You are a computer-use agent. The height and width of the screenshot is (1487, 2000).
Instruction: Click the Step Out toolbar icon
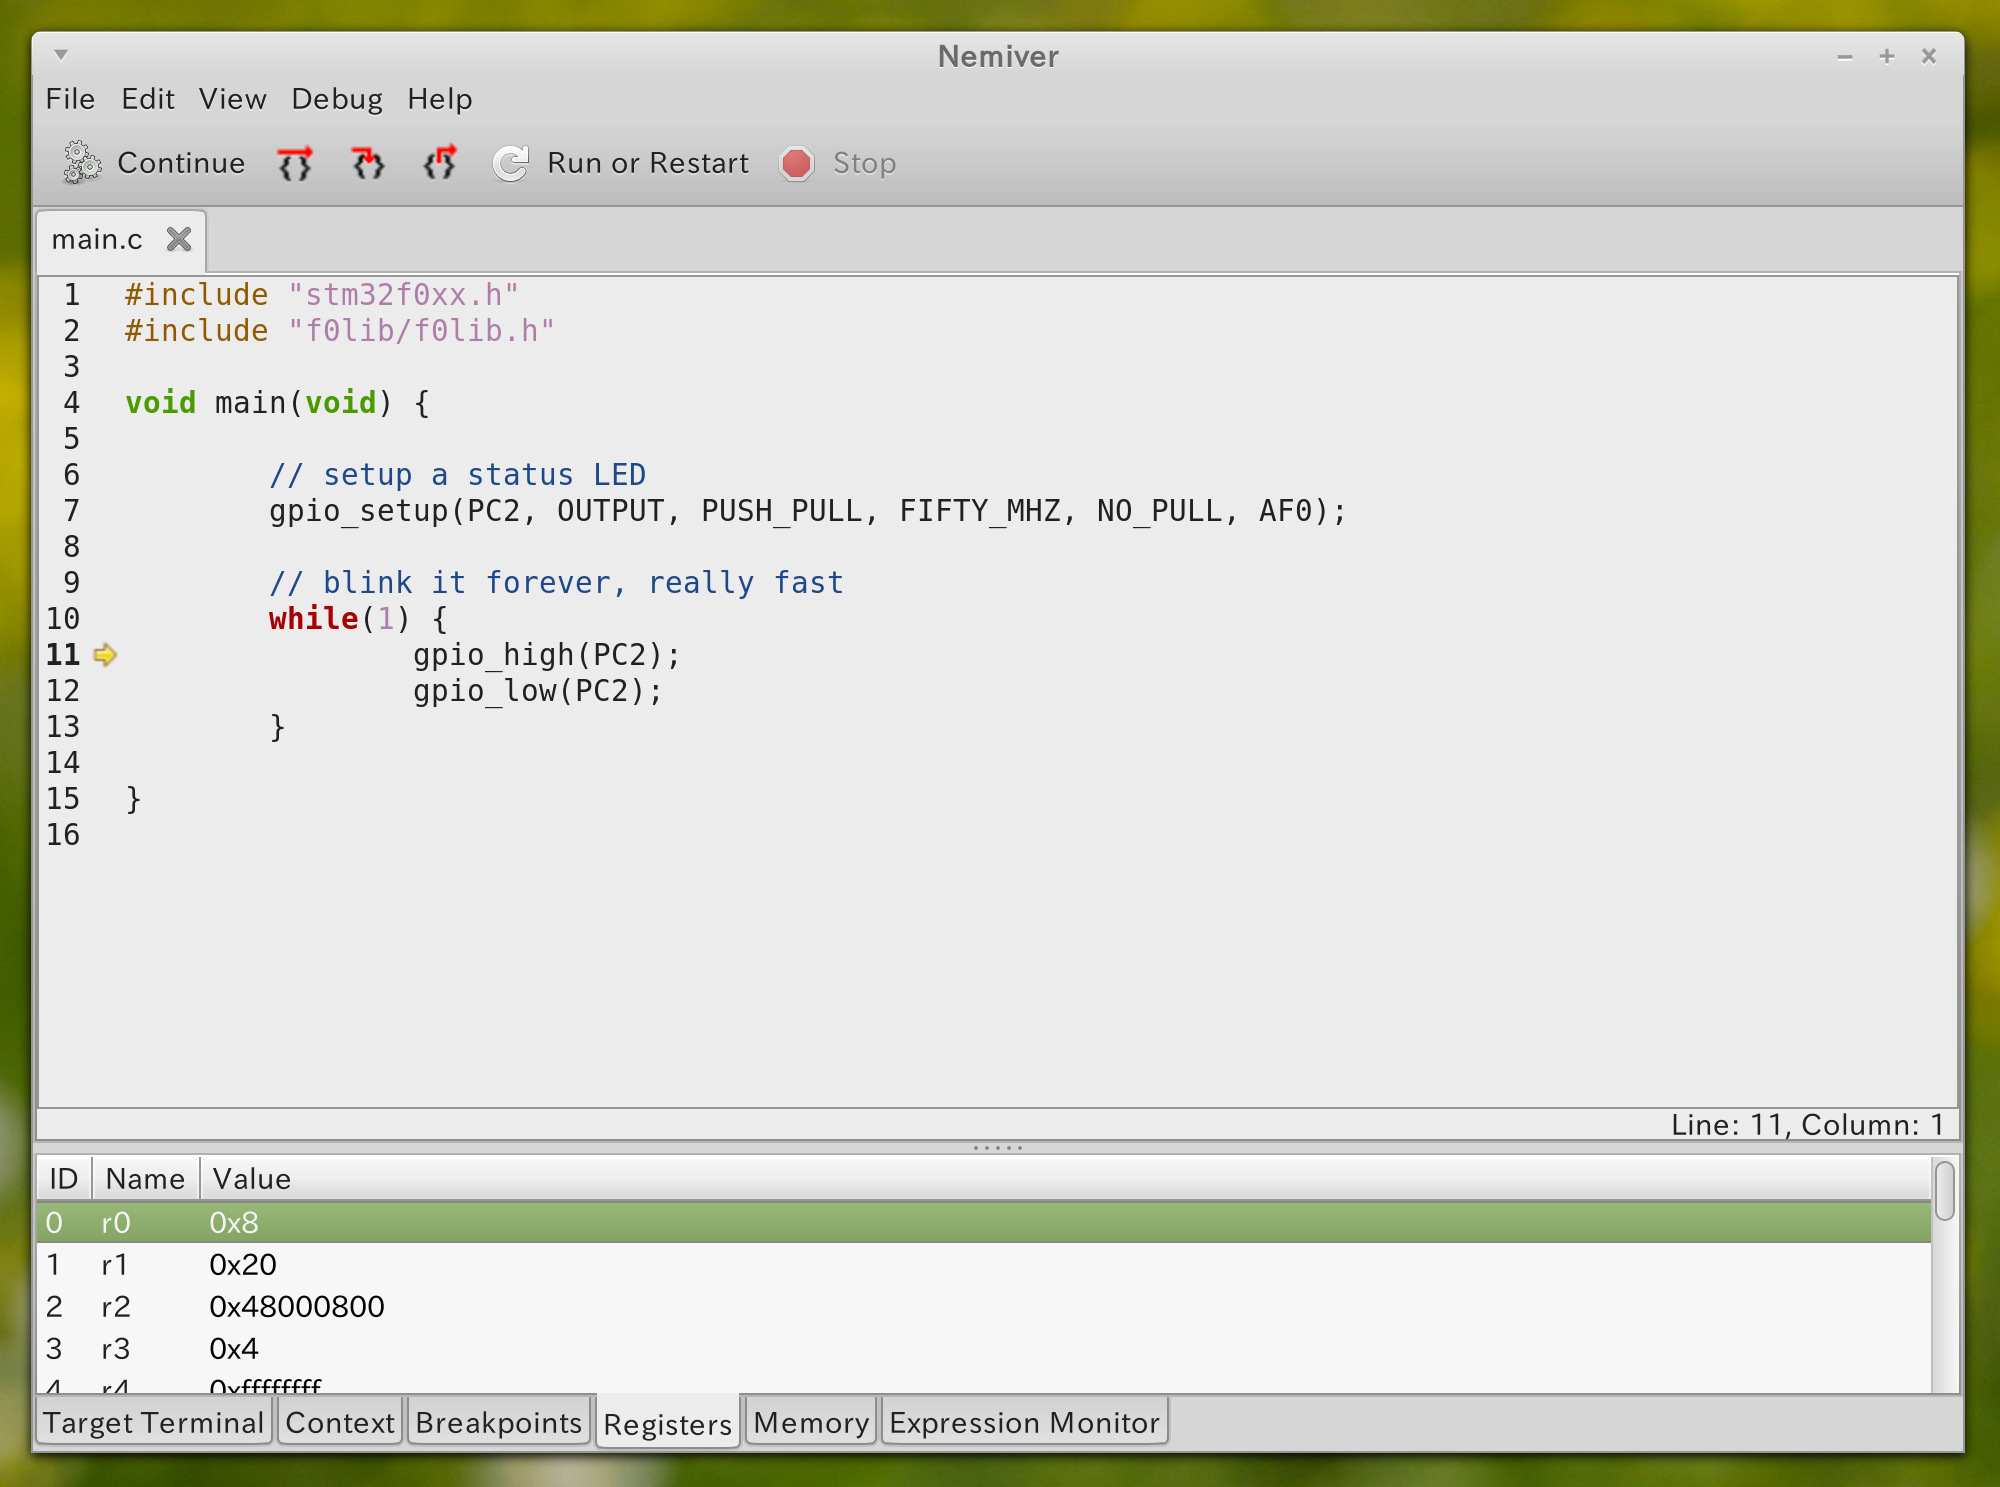440,163
